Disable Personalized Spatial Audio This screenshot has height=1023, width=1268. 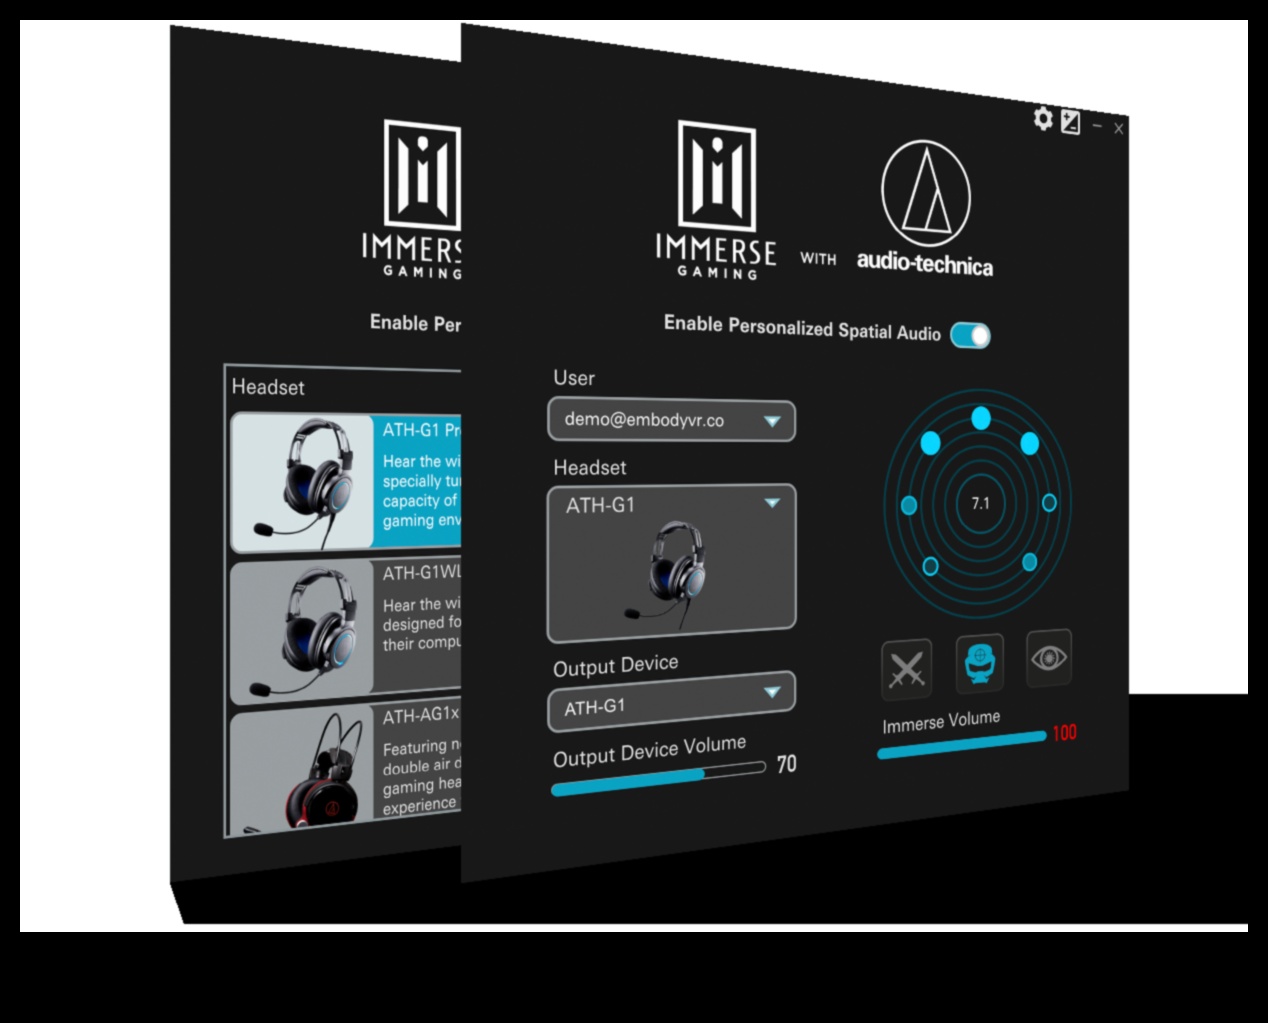(x=970, y=336)
